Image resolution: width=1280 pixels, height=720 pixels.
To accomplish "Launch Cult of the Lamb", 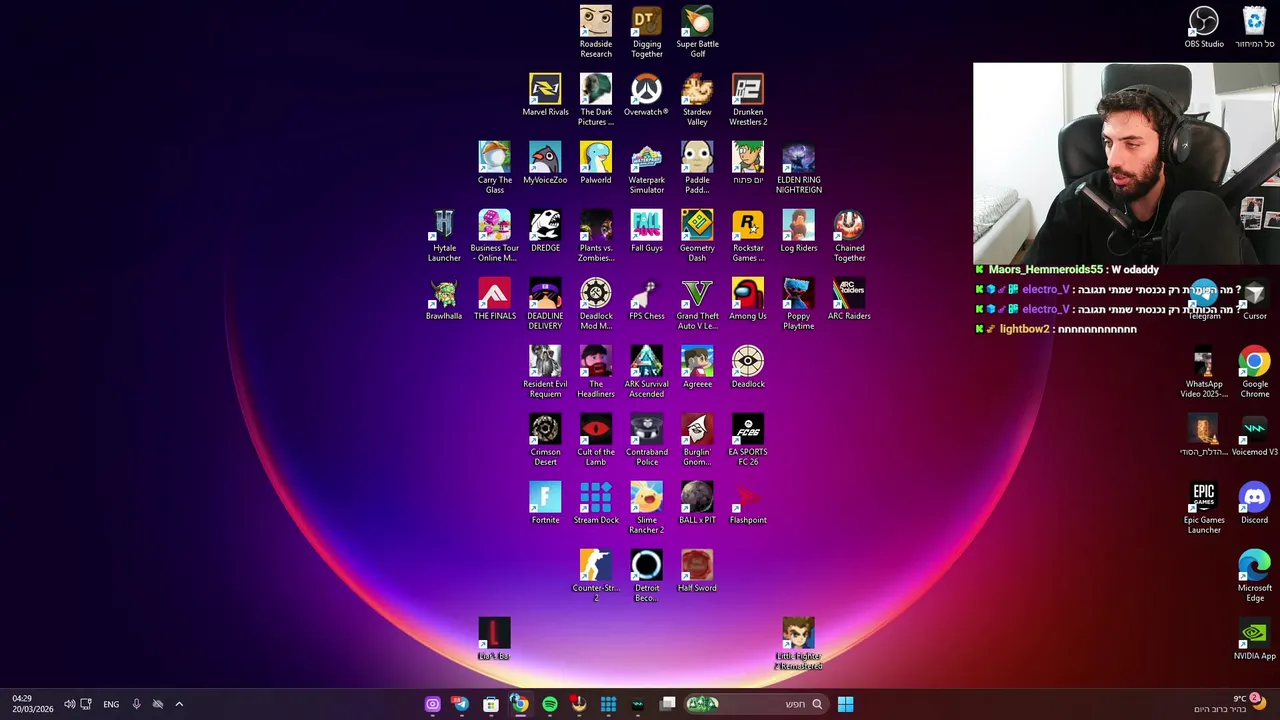I will pyautogui.click(x=596, y=440).
